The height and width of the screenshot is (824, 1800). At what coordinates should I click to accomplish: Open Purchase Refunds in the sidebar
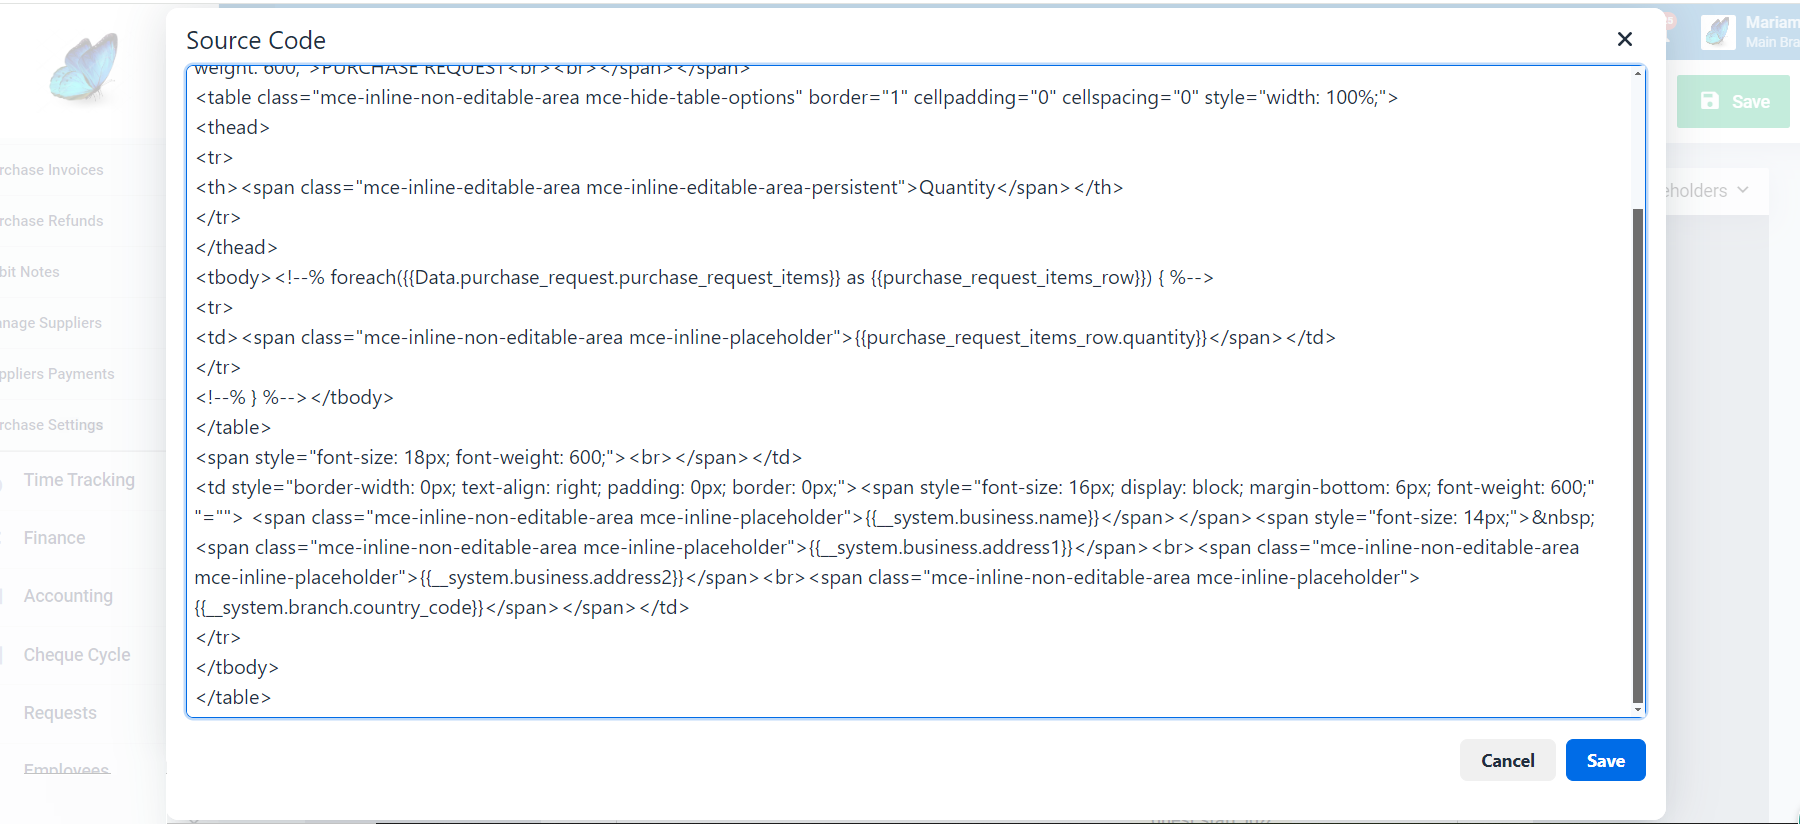pyautogui.click(x=52, y=221)
